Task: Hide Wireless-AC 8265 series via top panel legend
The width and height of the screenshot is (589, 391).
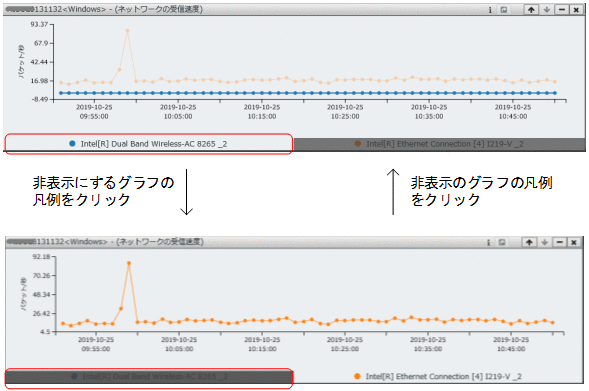Action: tap(148, 144)
